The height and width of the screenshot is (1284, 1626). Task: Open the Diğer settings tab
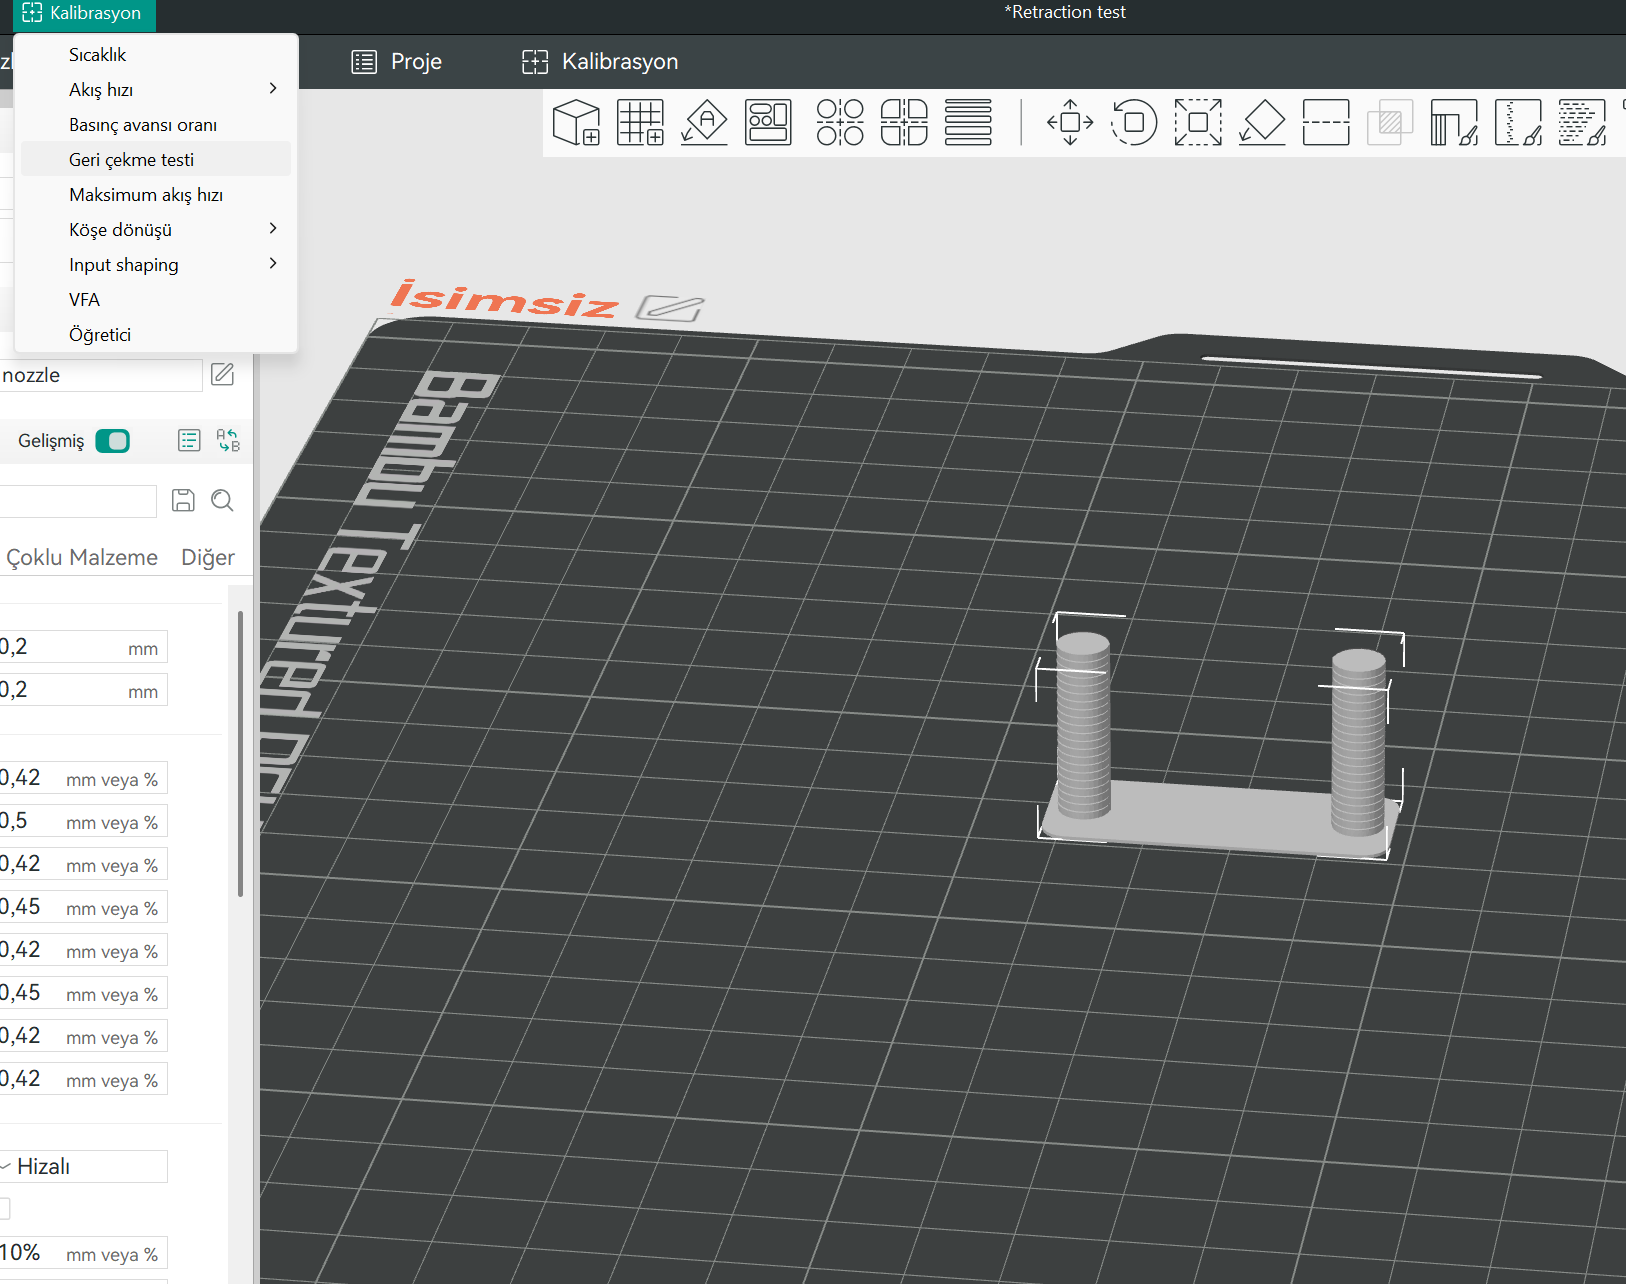click(x=208, y=558)
